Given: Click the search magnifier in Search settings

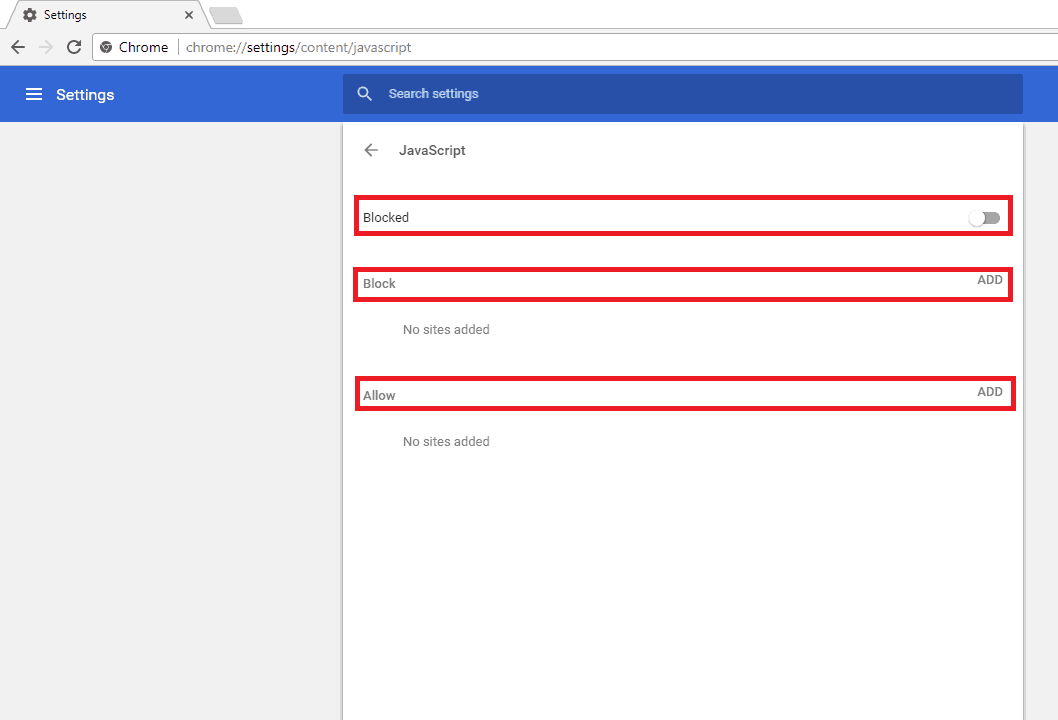Looking at the screenshot, I should [x=364, y=93].
